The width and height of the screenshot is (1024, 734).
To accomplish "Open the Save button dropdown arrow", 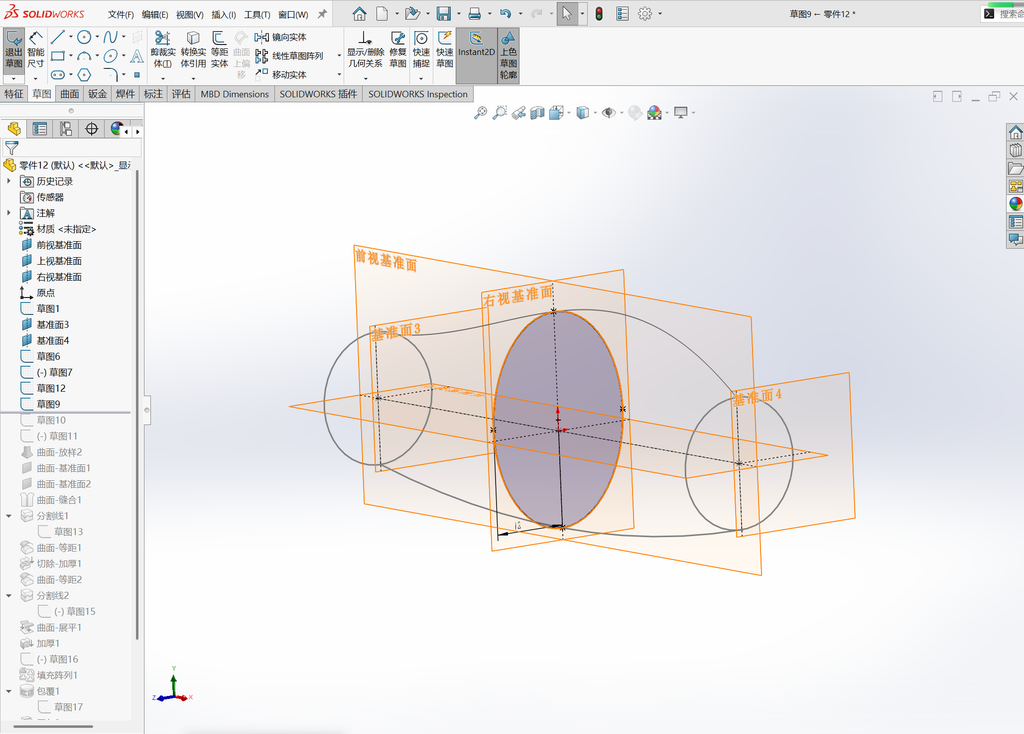I will coord(458,14).
